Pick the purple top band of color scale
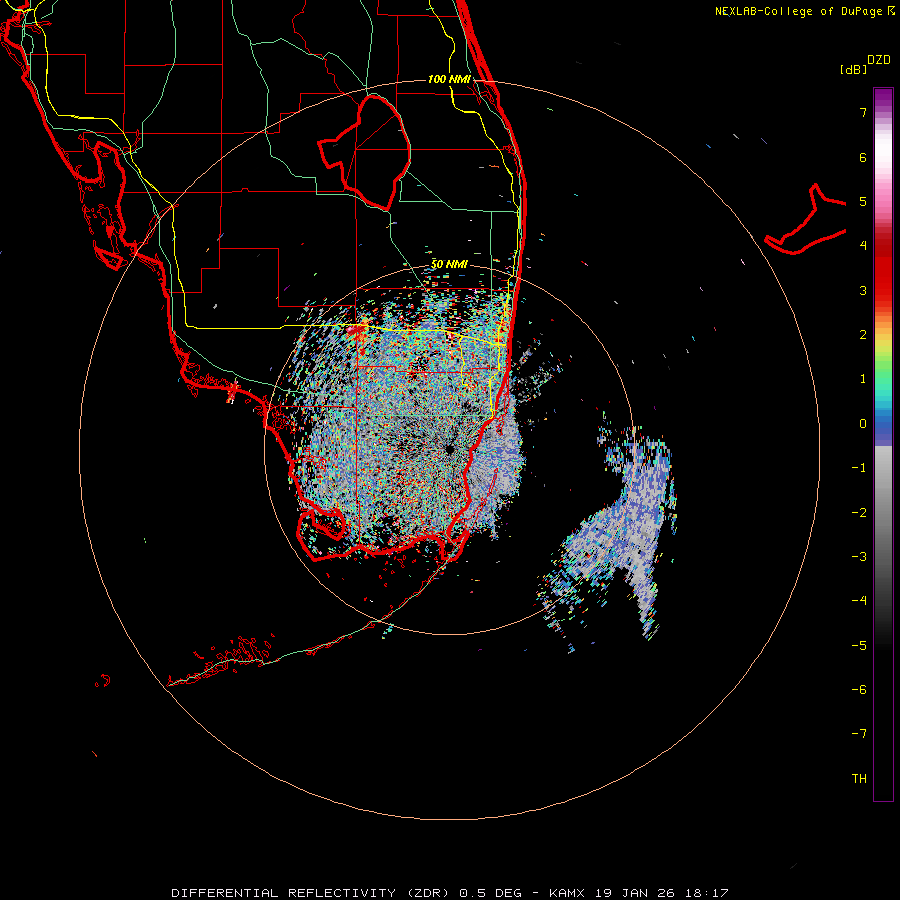This screenshot has height=900, width=900. [x=883, y=96]
